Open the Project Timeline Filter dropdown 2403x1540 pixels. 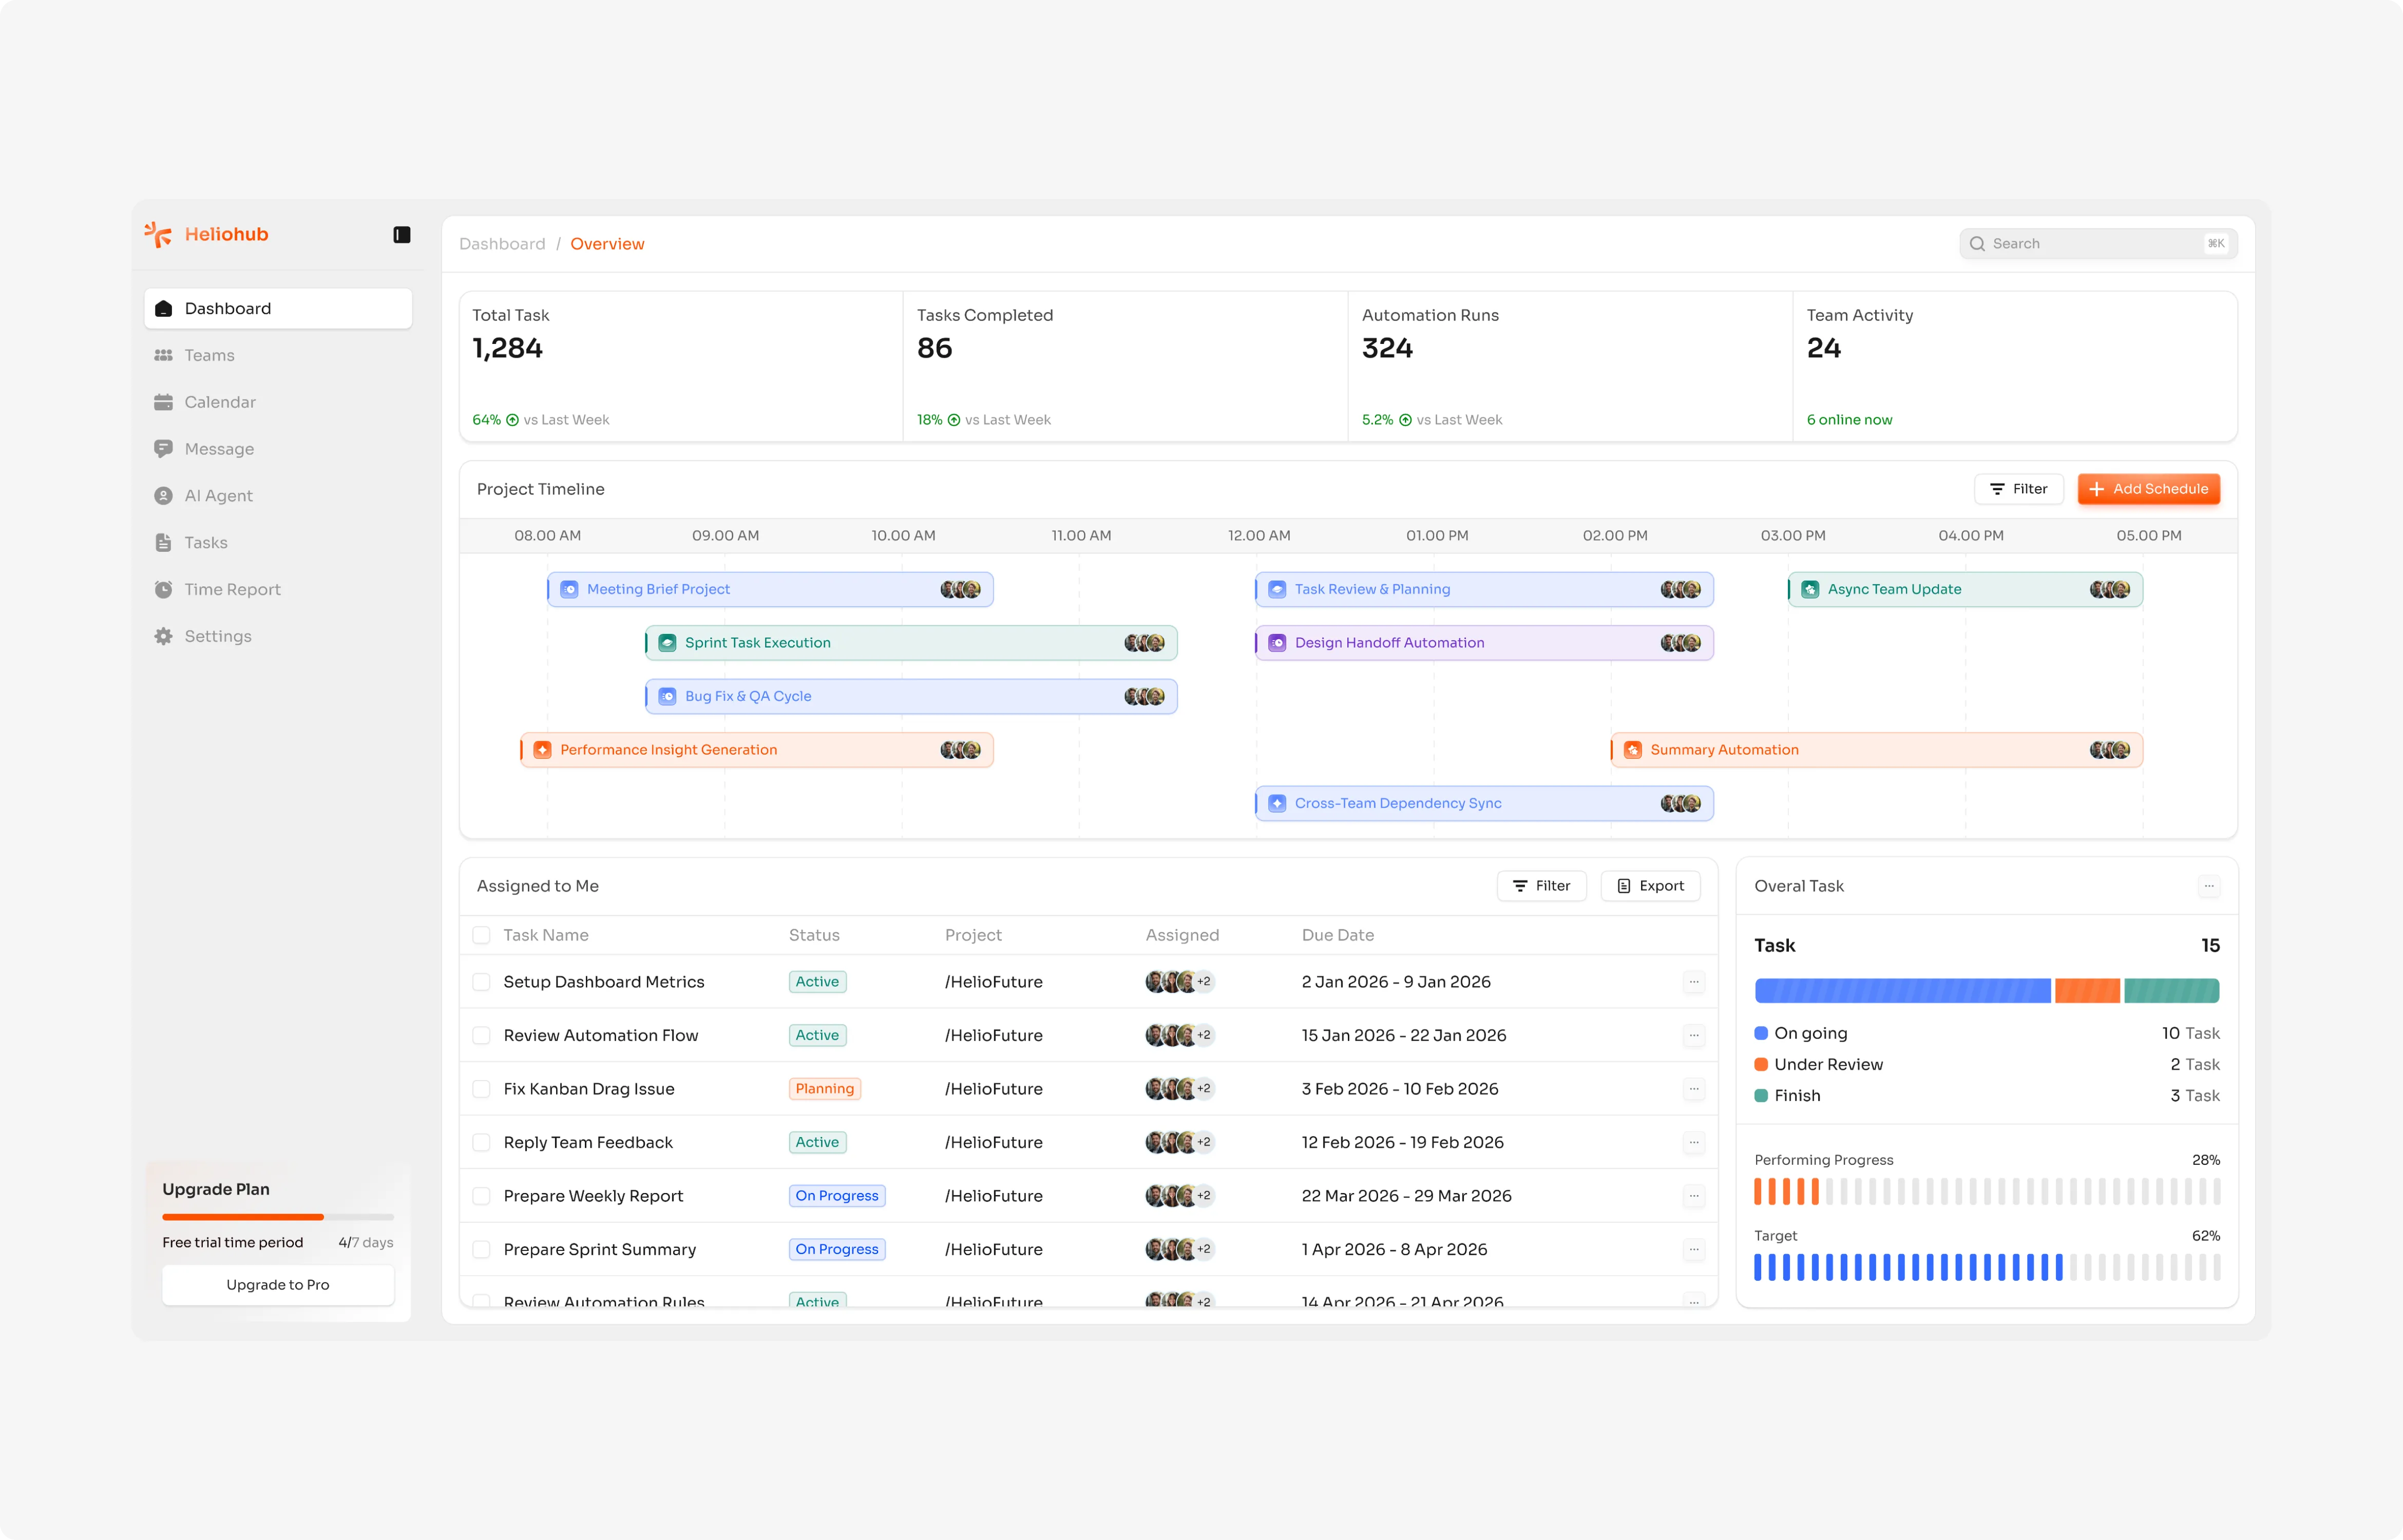click(2018, 489)
